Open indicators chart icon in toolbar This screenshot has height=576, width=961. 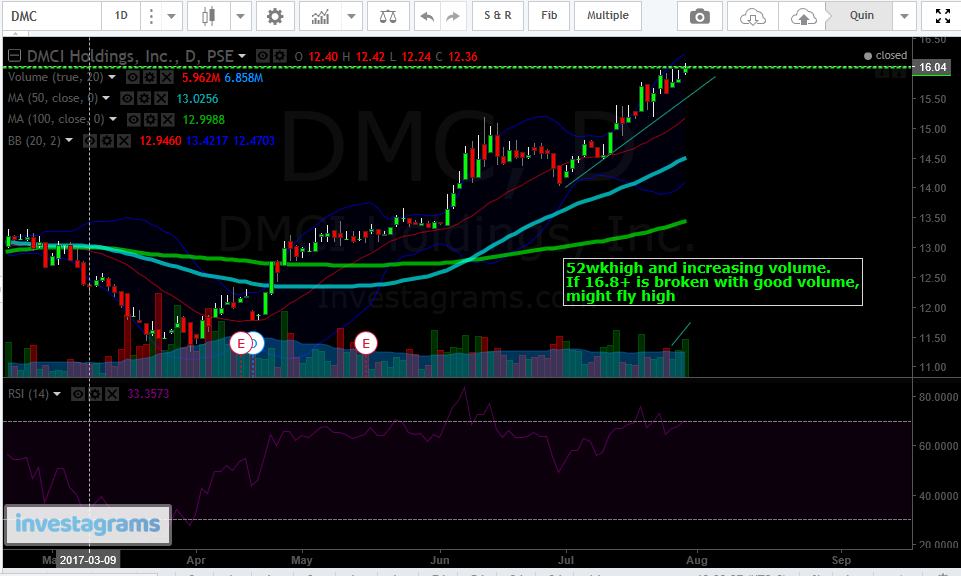(x=320, y=16)
